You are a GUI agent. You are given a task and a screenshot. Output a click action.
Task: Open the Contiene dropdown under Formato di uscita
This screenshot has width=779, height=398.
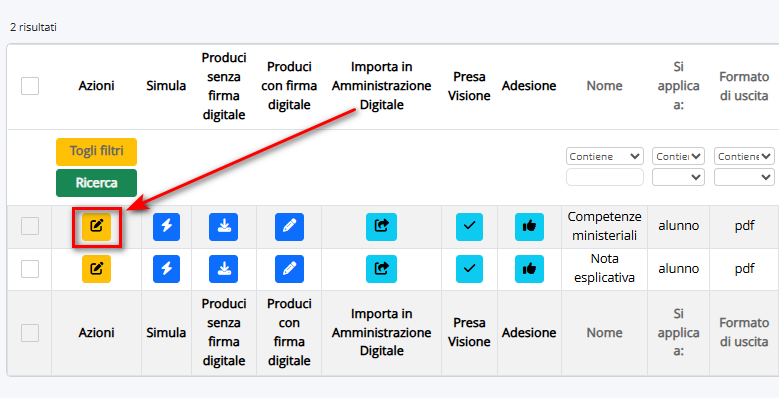(x=744, y=156)
